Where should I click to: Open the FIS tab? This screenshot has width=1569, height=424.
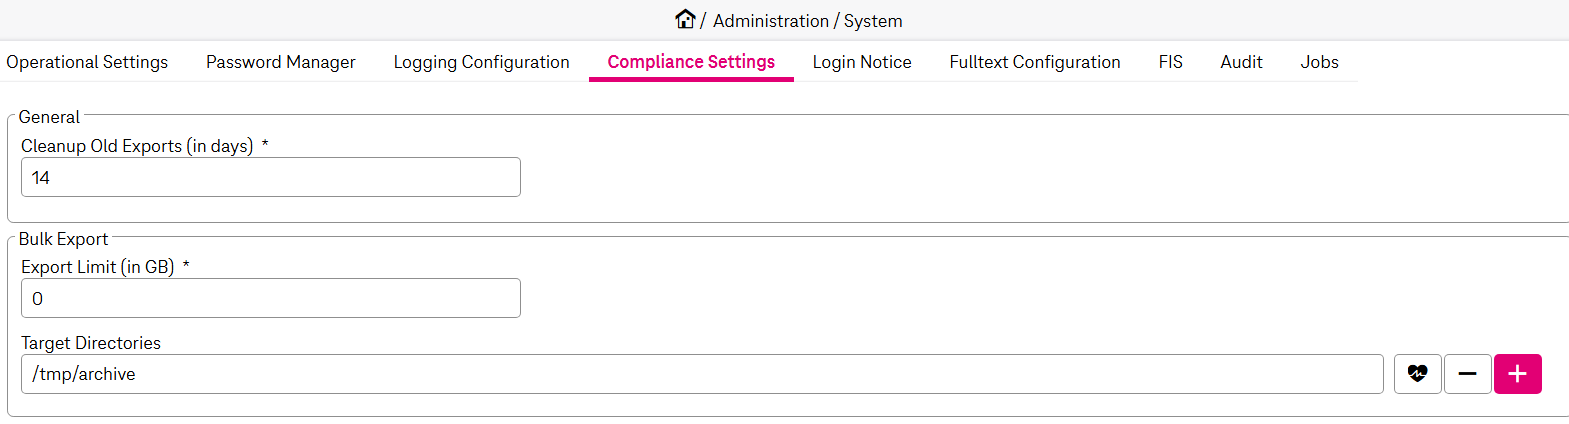(x=1170, y=62)
